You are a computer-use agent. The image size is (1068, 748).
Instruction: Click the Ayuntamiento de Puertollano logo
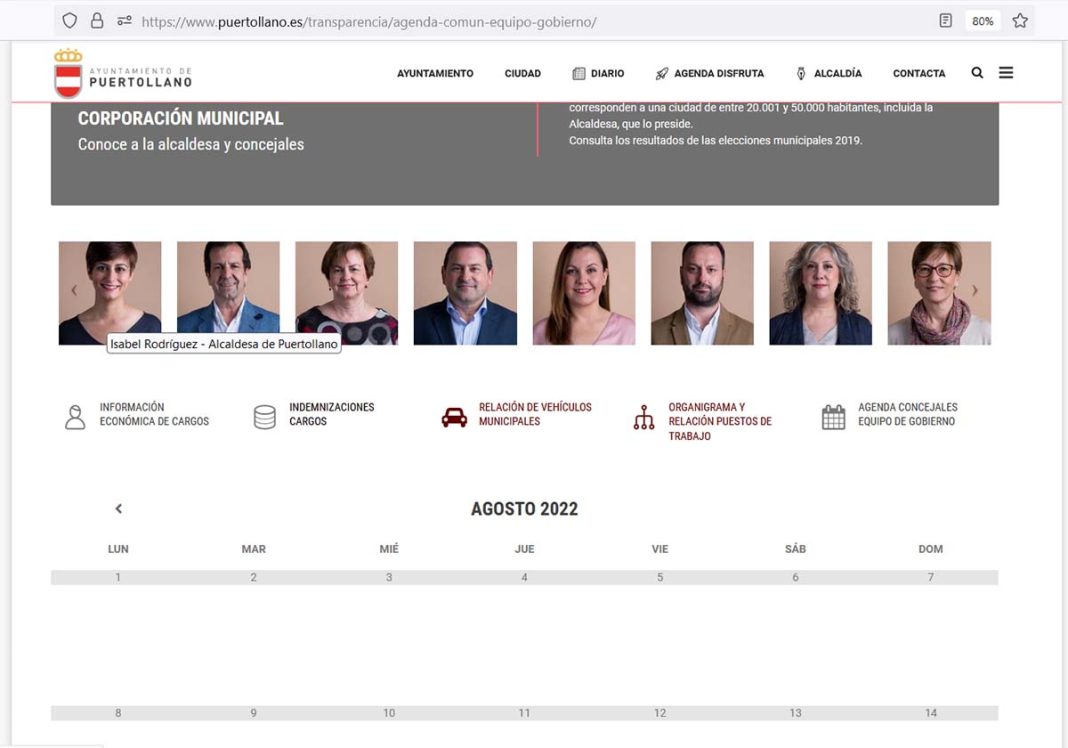[122, 74]
